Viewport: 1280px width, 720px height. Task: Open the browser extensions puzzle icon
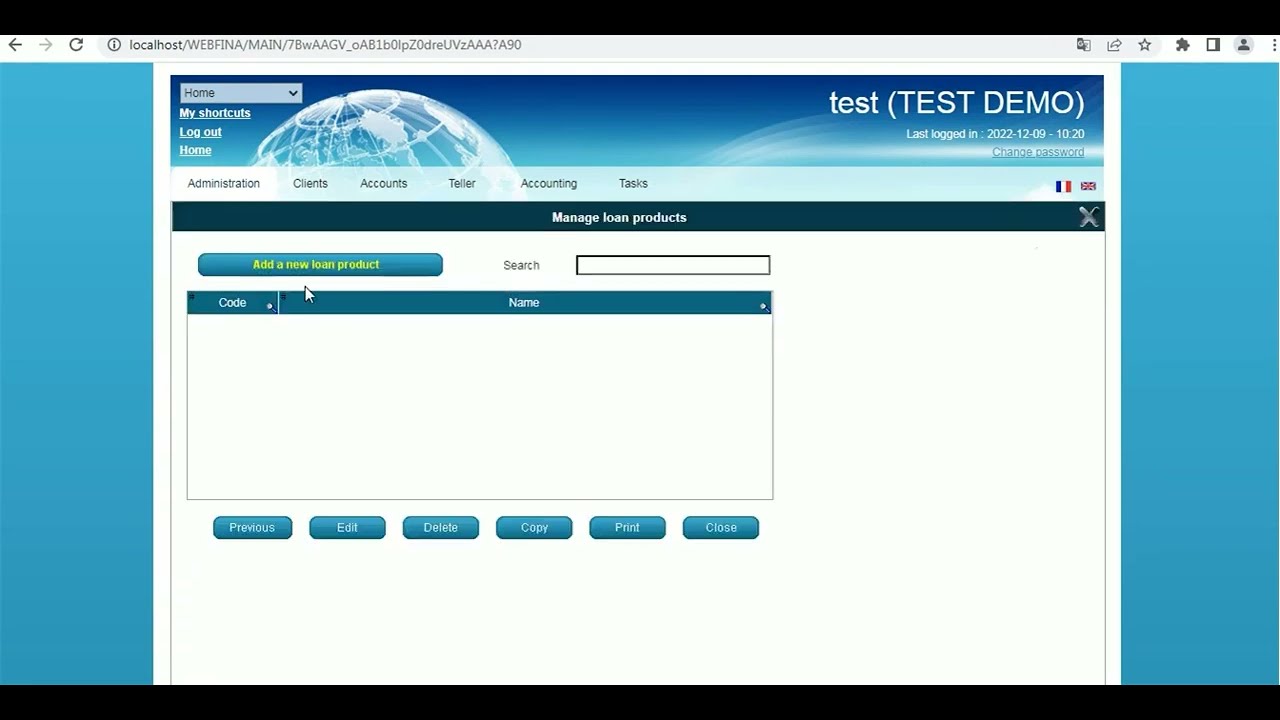[x=1183, y=45]
